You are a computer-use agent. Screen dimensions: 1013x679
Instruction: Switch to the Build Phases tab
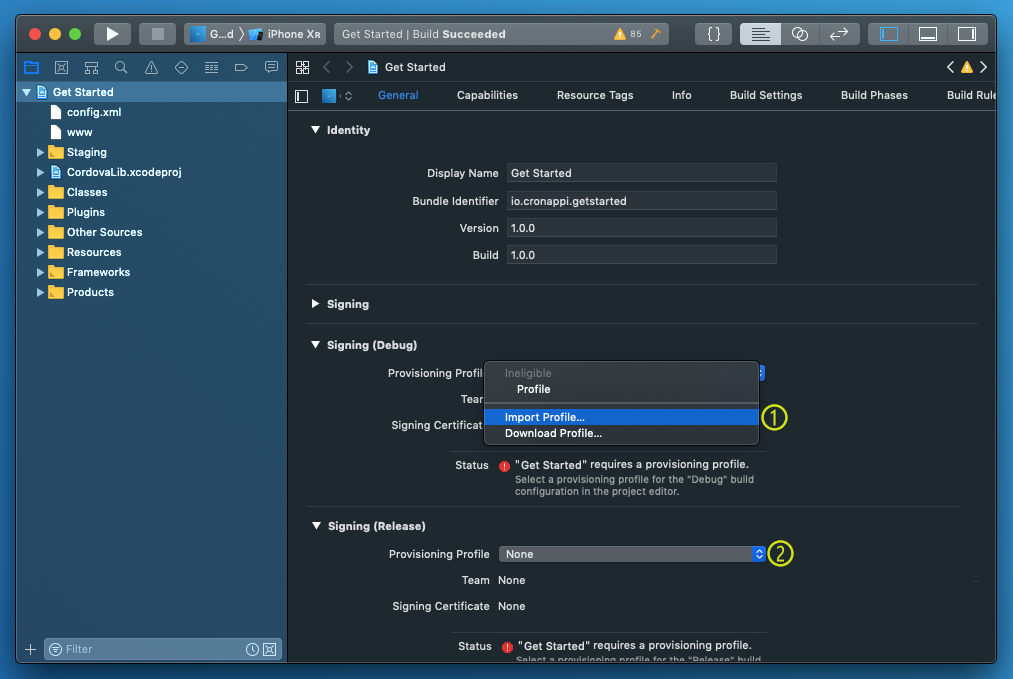[x=873, y=96]
